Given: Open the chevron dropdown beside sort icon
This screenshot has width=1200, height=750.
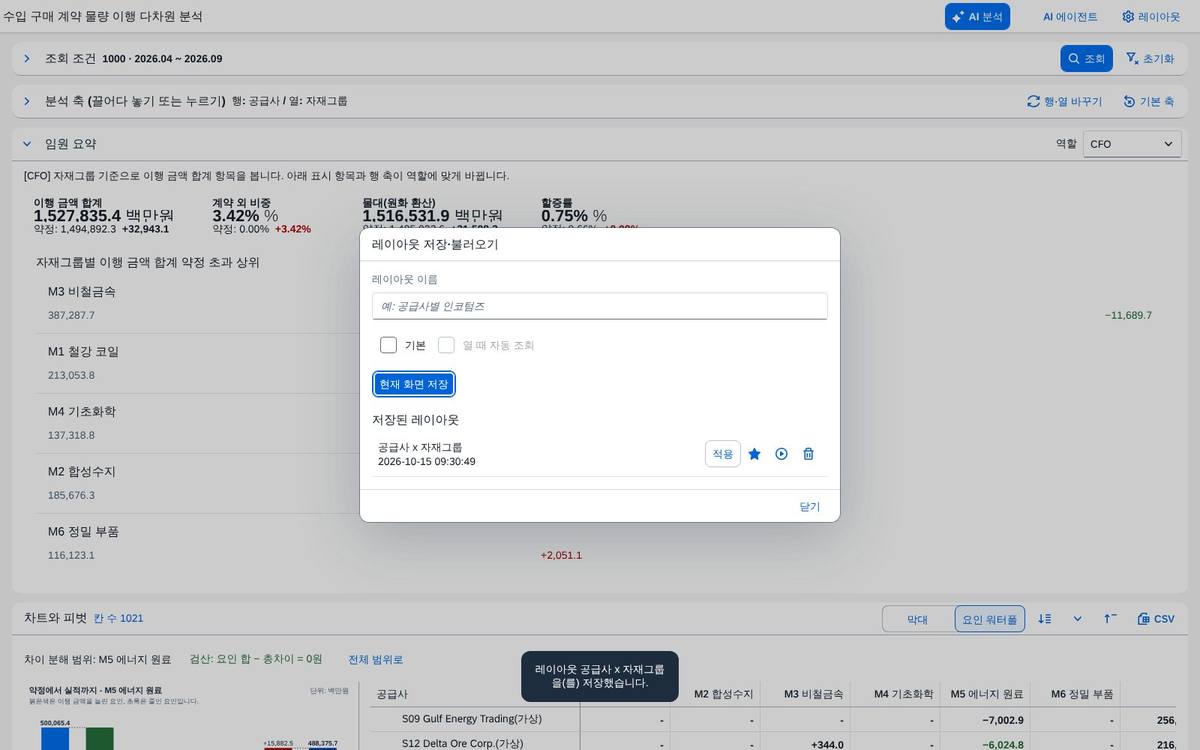Looking at the screenshot, I should tap(1078, 619).
